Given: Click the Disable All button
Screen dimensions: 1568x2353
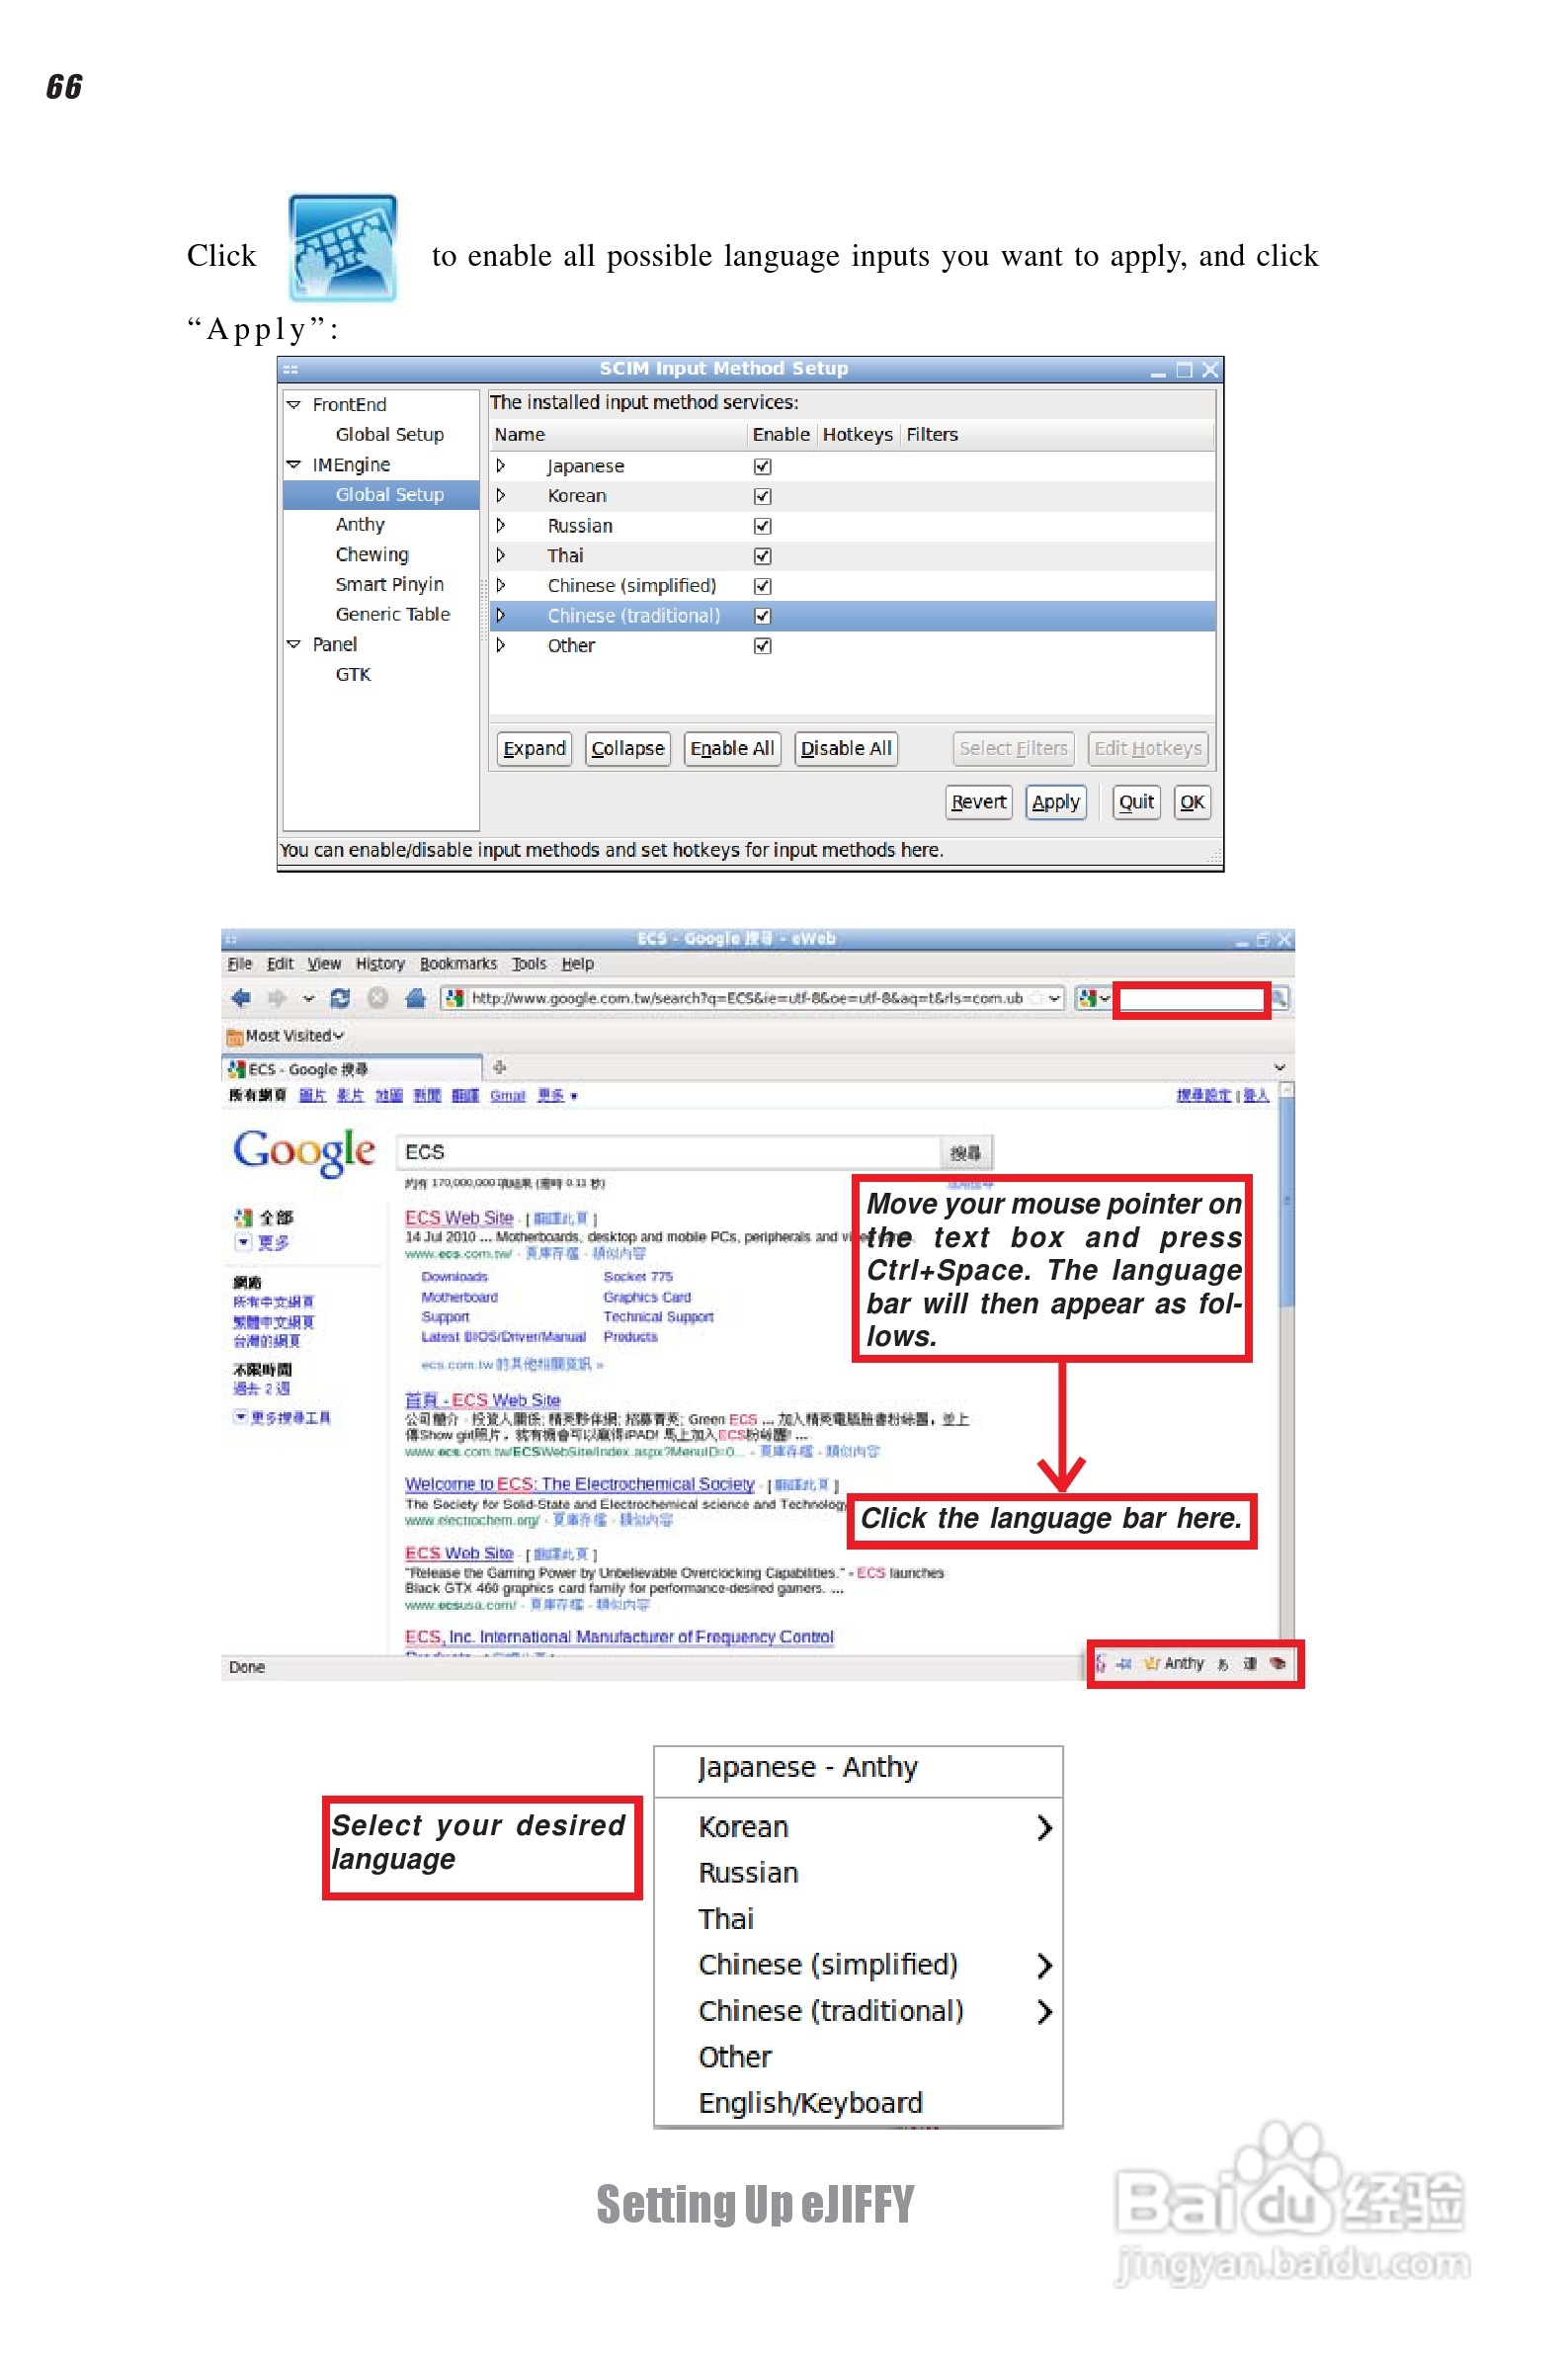Looking at the screenshot, I should pos(846,749).
